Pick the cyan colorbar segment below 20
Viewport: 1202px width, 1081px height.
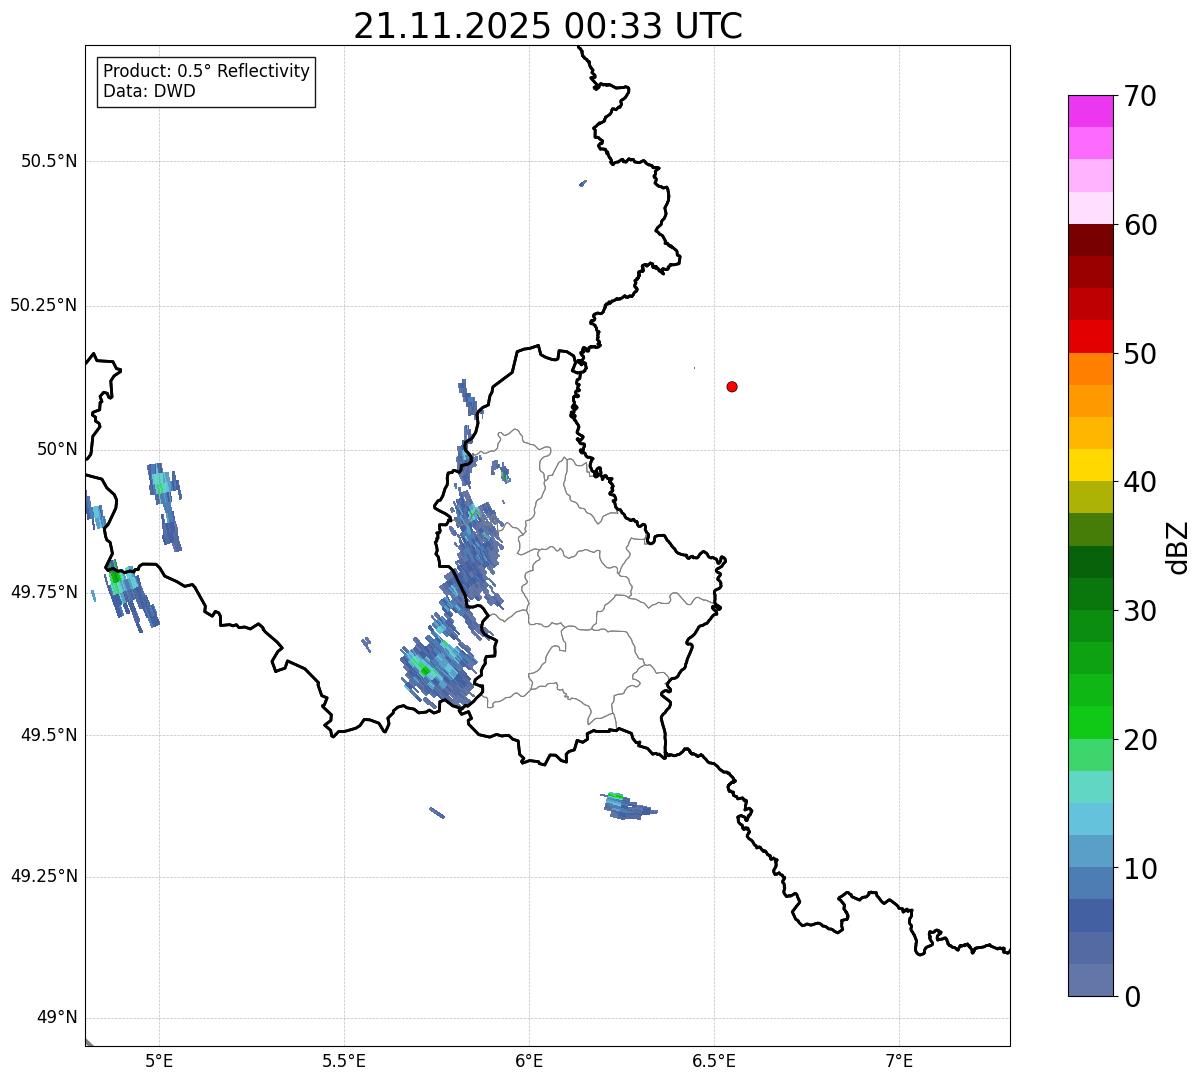tap(1090, 787)
